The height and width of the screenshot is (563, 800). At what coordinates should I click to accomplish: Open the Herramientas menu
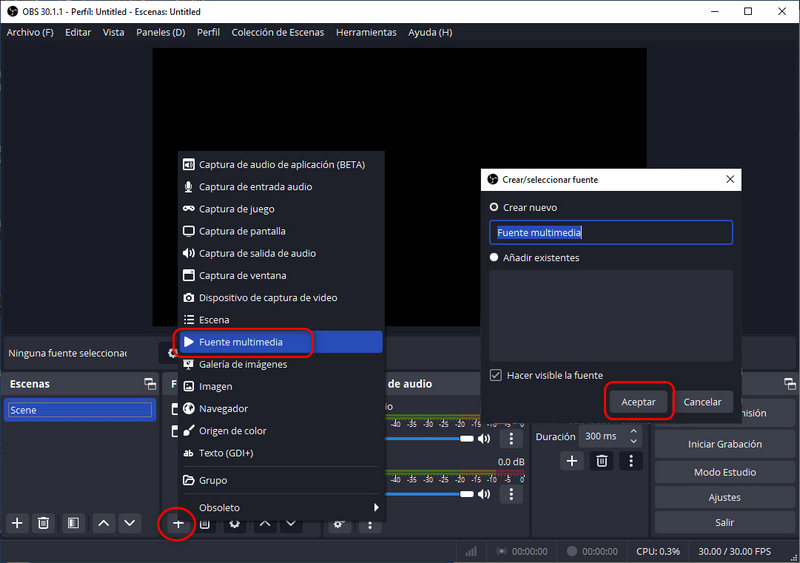[x=366, y=32]
